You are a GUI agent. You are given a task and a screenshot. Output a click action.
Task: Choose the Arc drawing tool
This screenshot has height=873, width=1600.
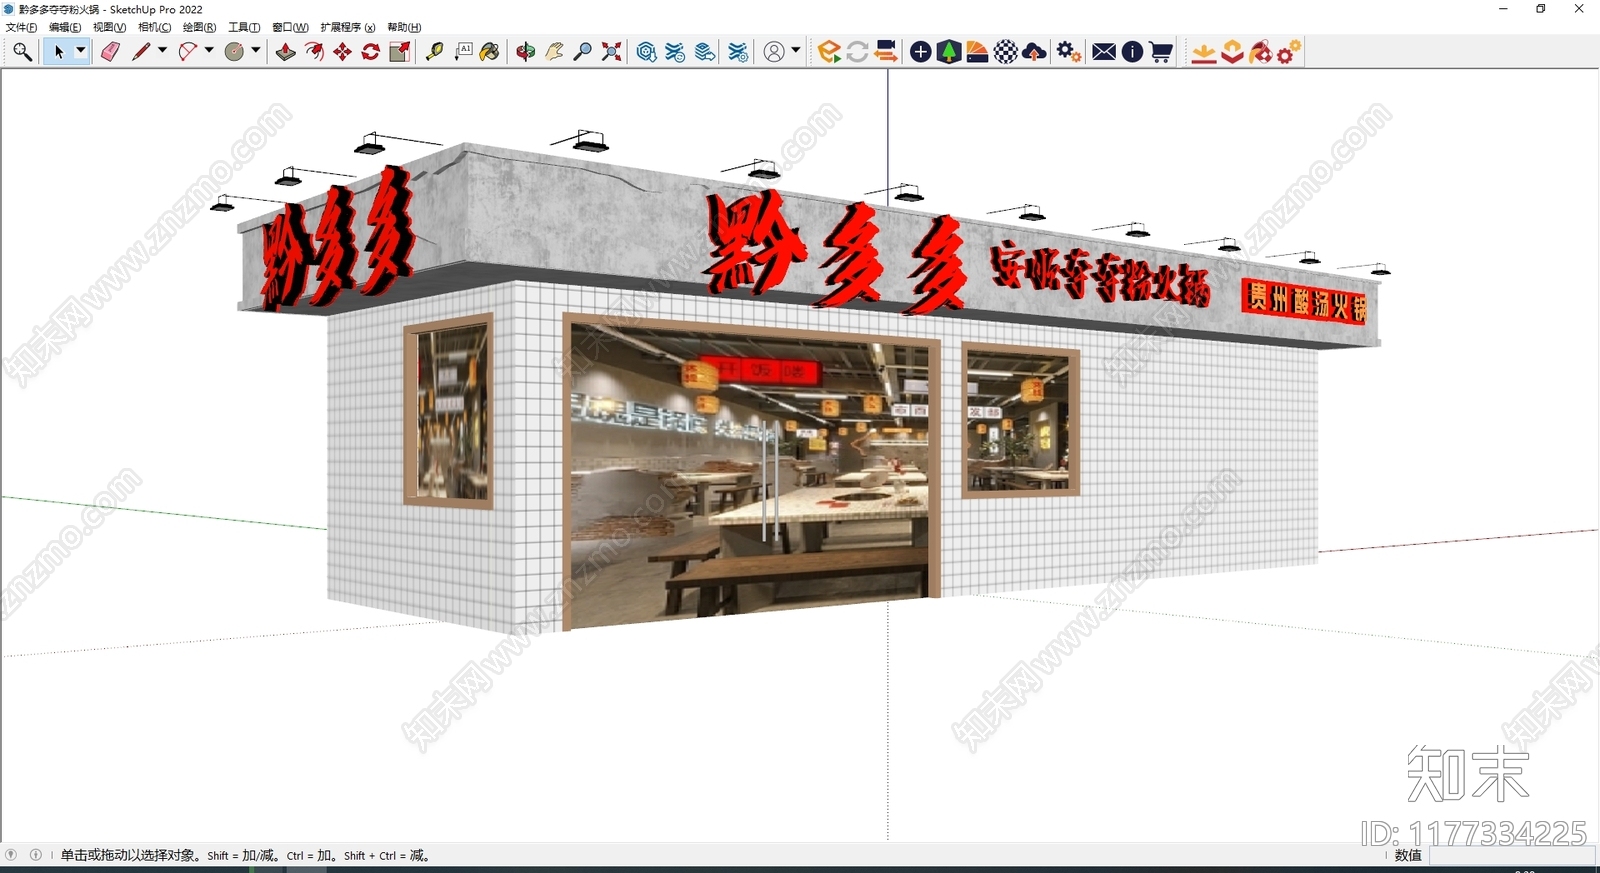(x=187, y=52)
